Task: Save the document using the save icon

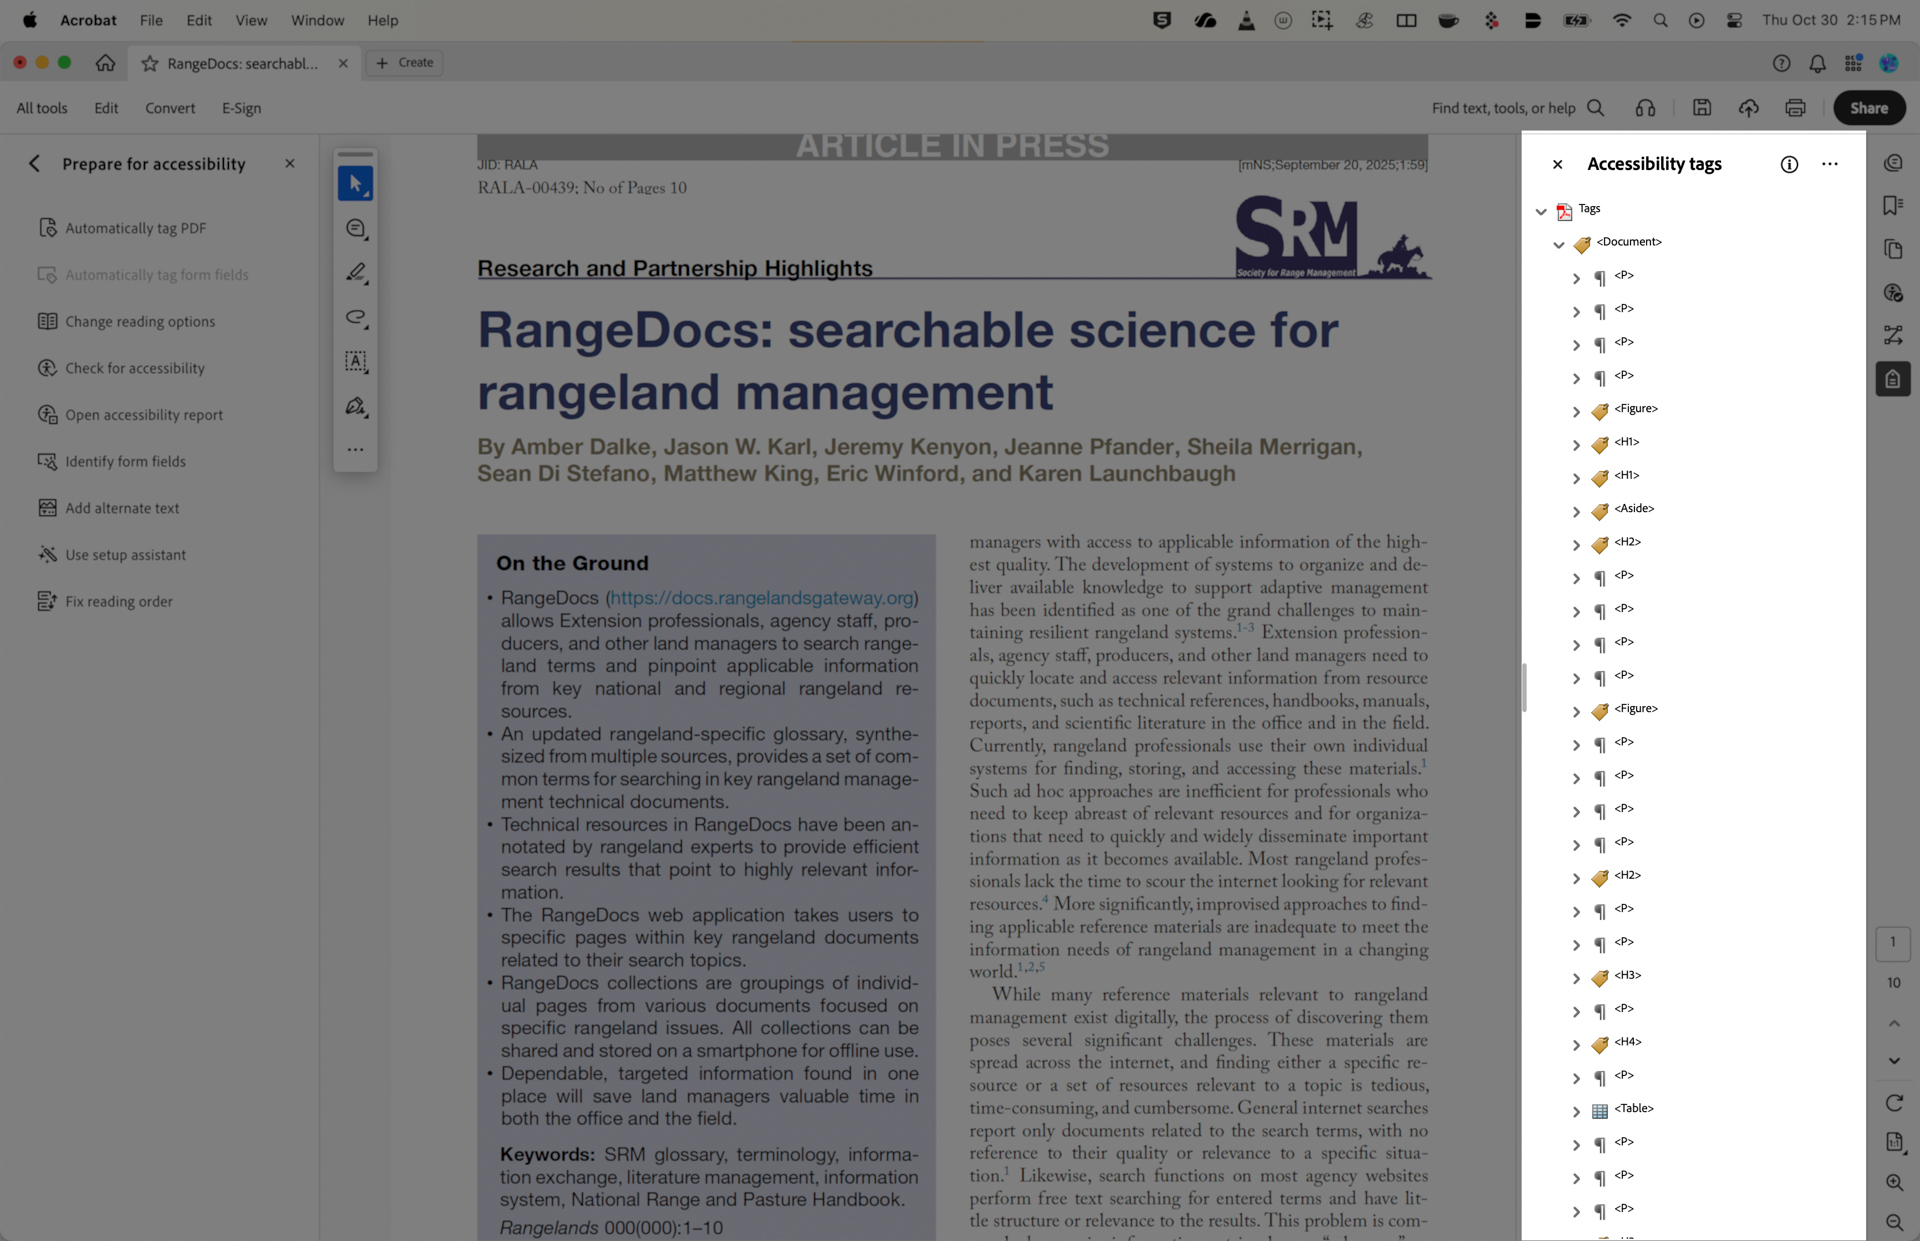Action: [1703, 108]
